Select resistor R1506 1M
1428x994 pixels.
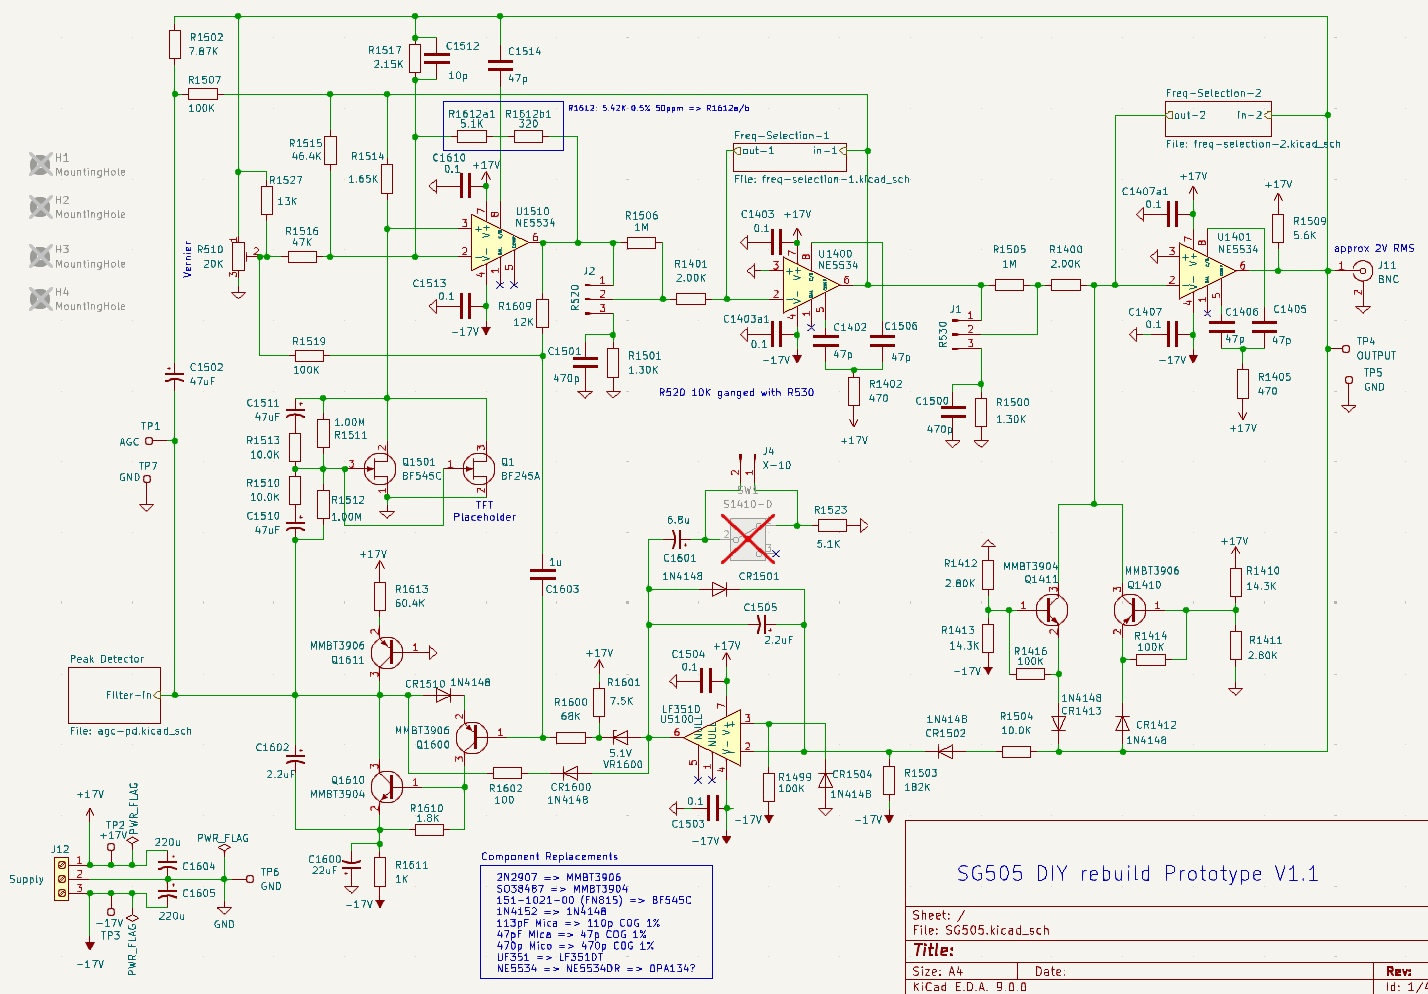tap(641, 242)
